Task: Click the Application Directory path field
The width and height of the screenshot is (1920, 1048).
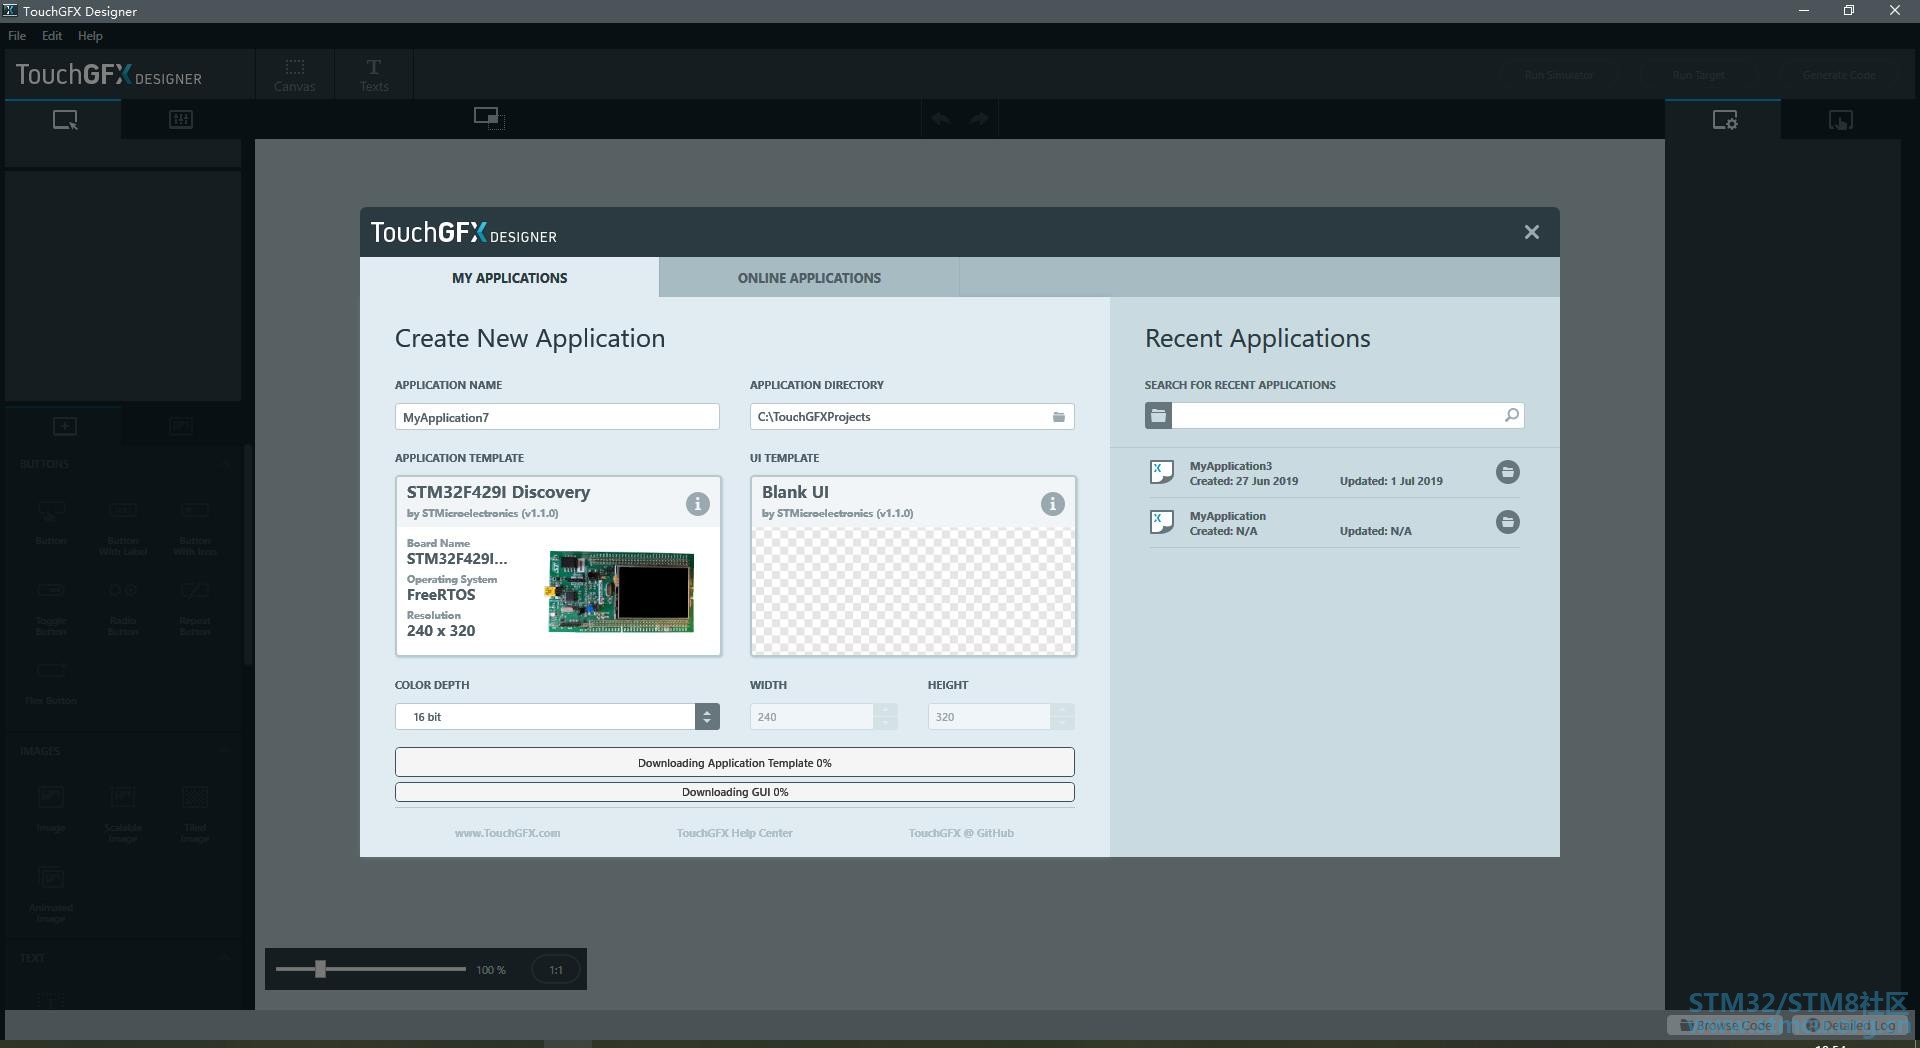Action: click(912, 417)
